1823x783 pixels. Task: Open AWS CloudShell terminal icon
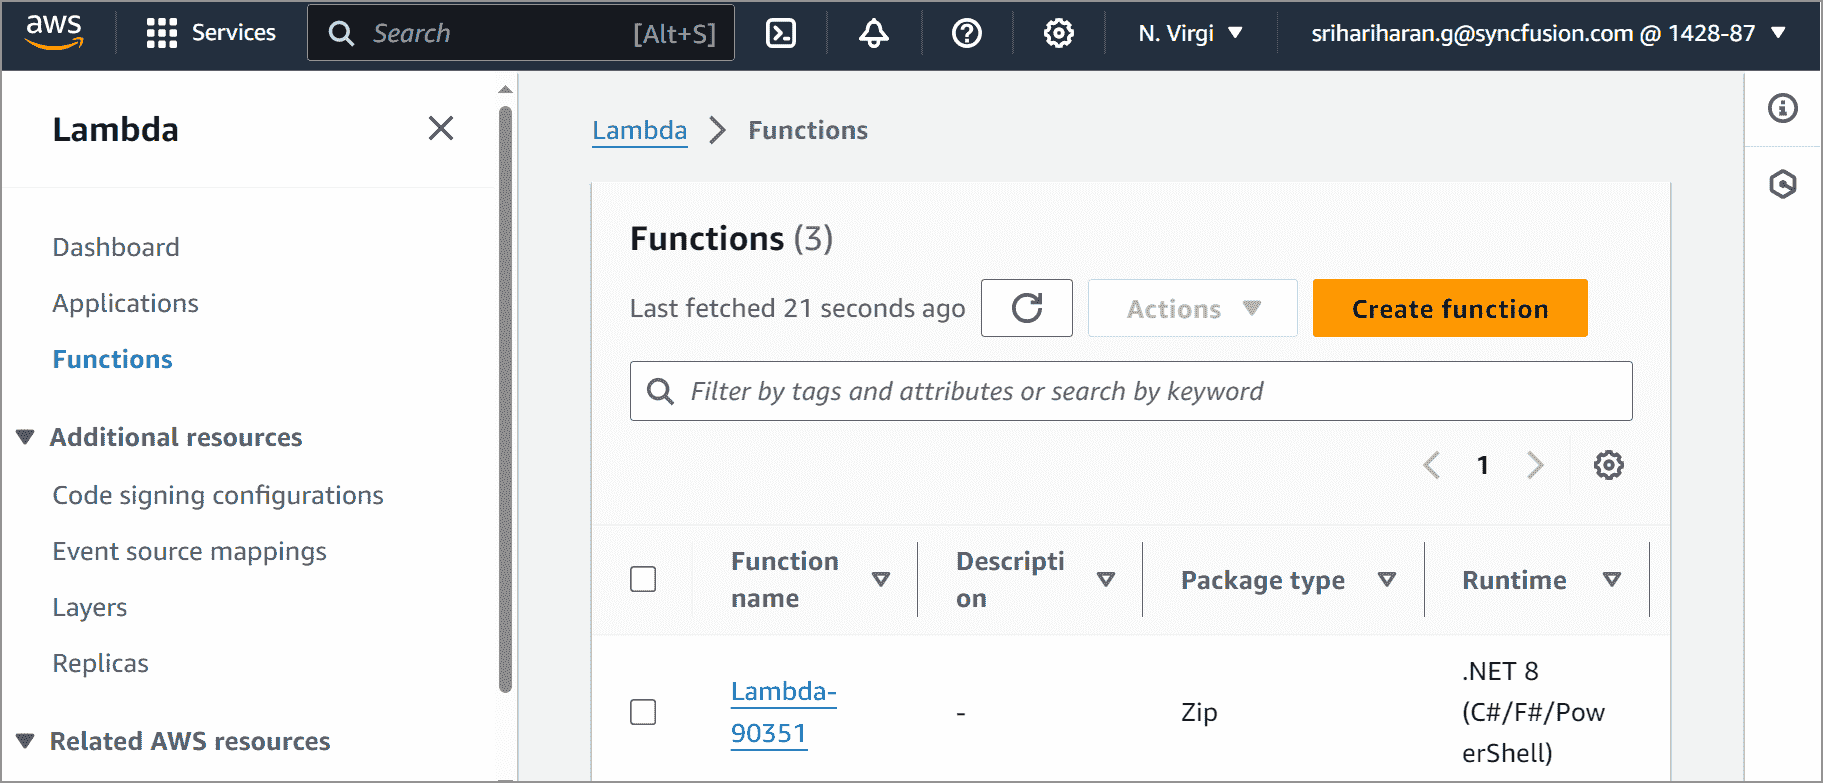click(781, 33)
